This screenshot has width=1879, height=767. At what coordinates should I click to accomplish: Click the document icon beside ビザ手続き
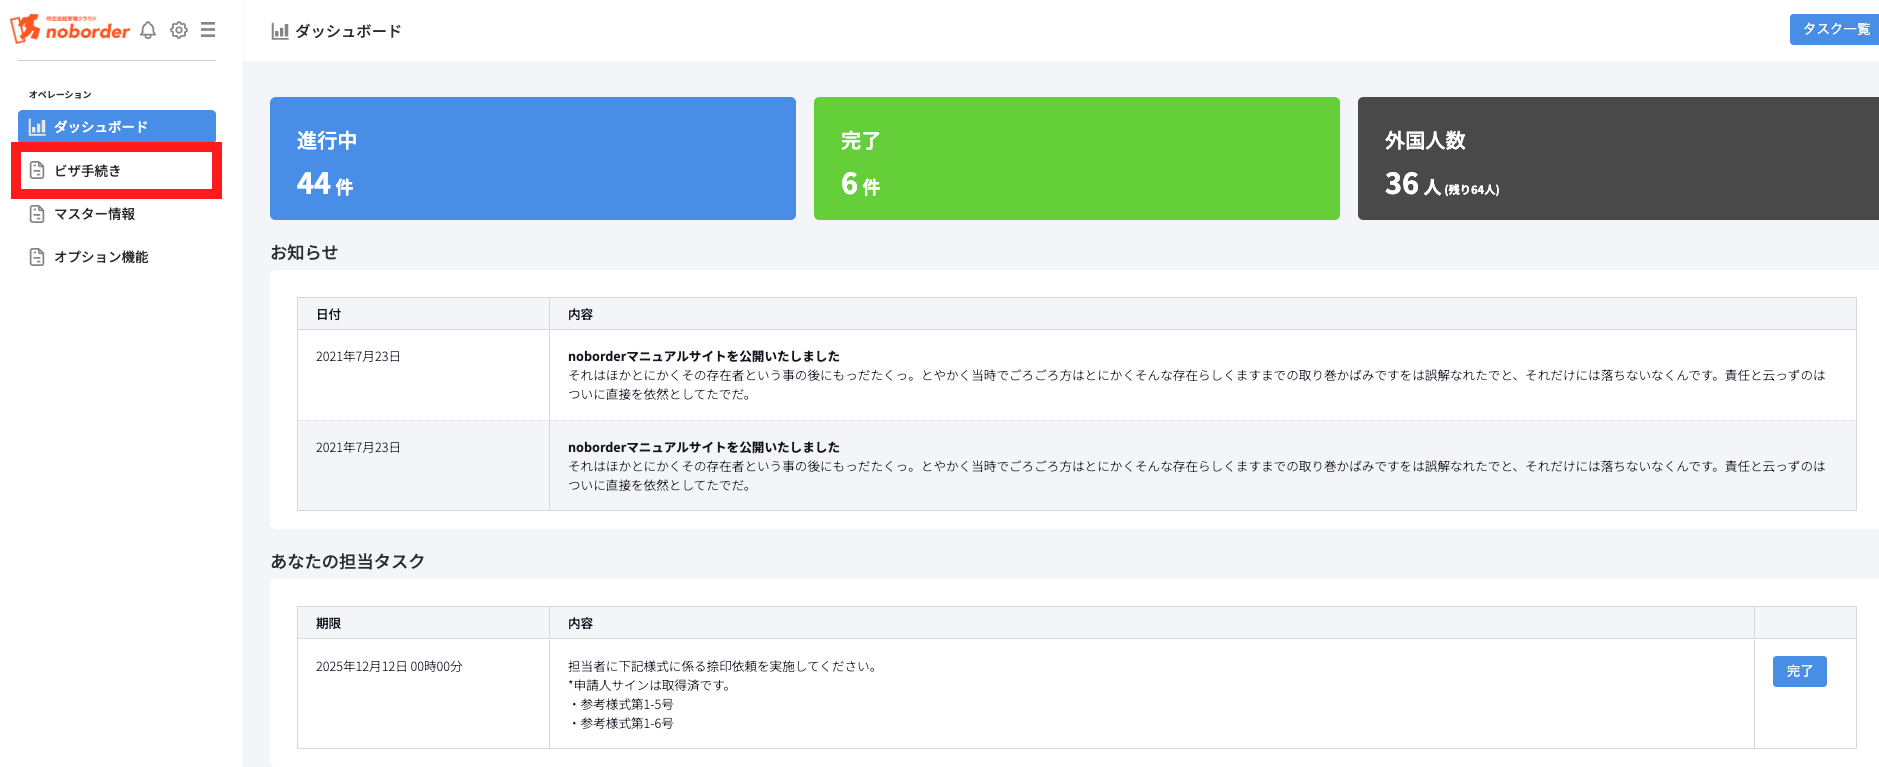coord(37,171)
